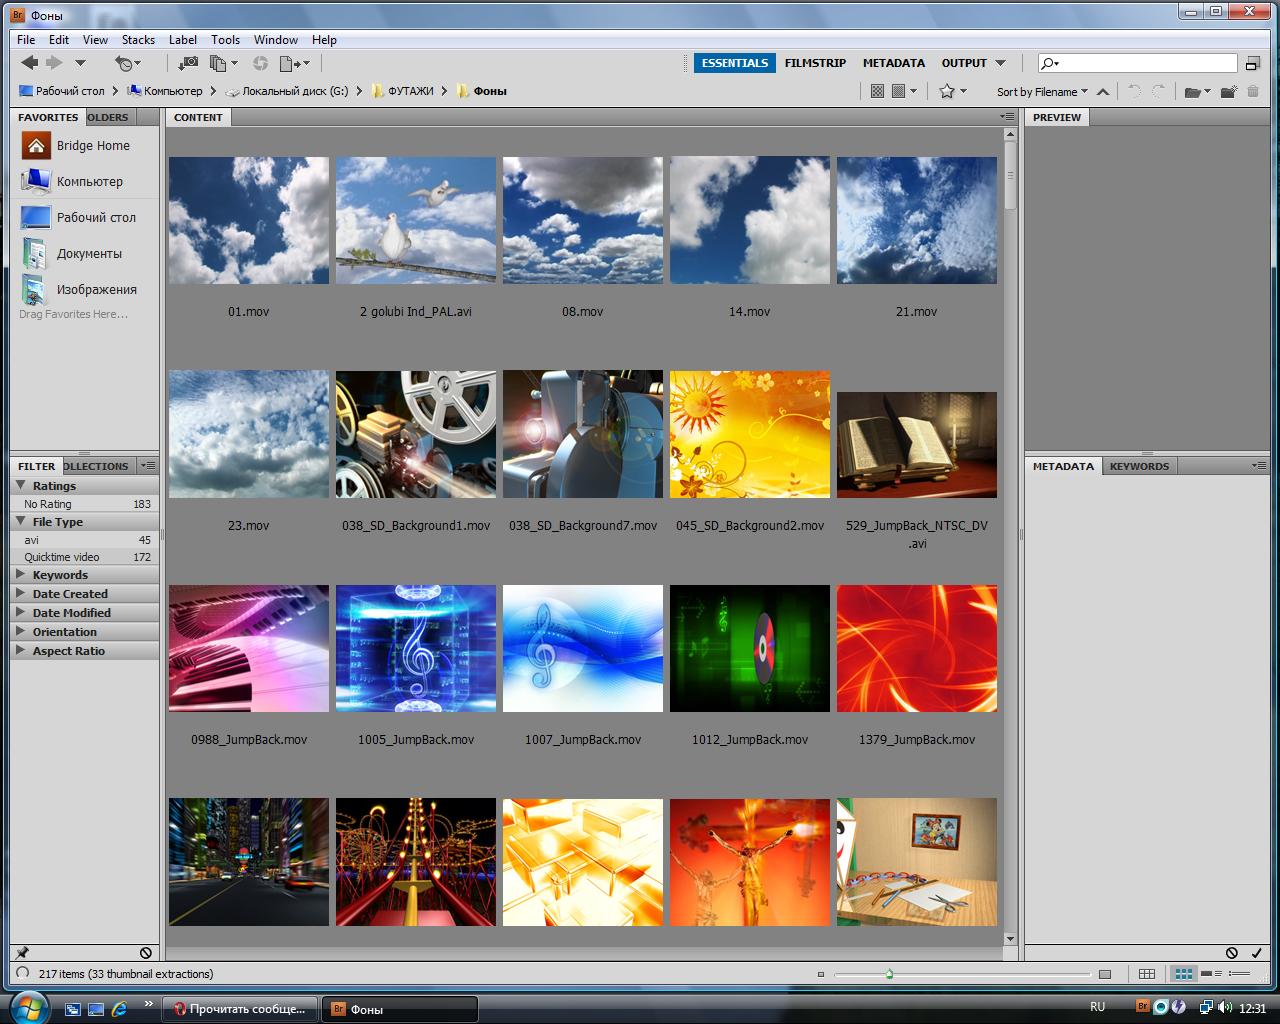Open the Sort by Filename dropdown
The height and width of the screenshot is (1024, 1280).
click(x=1041, y=92)
